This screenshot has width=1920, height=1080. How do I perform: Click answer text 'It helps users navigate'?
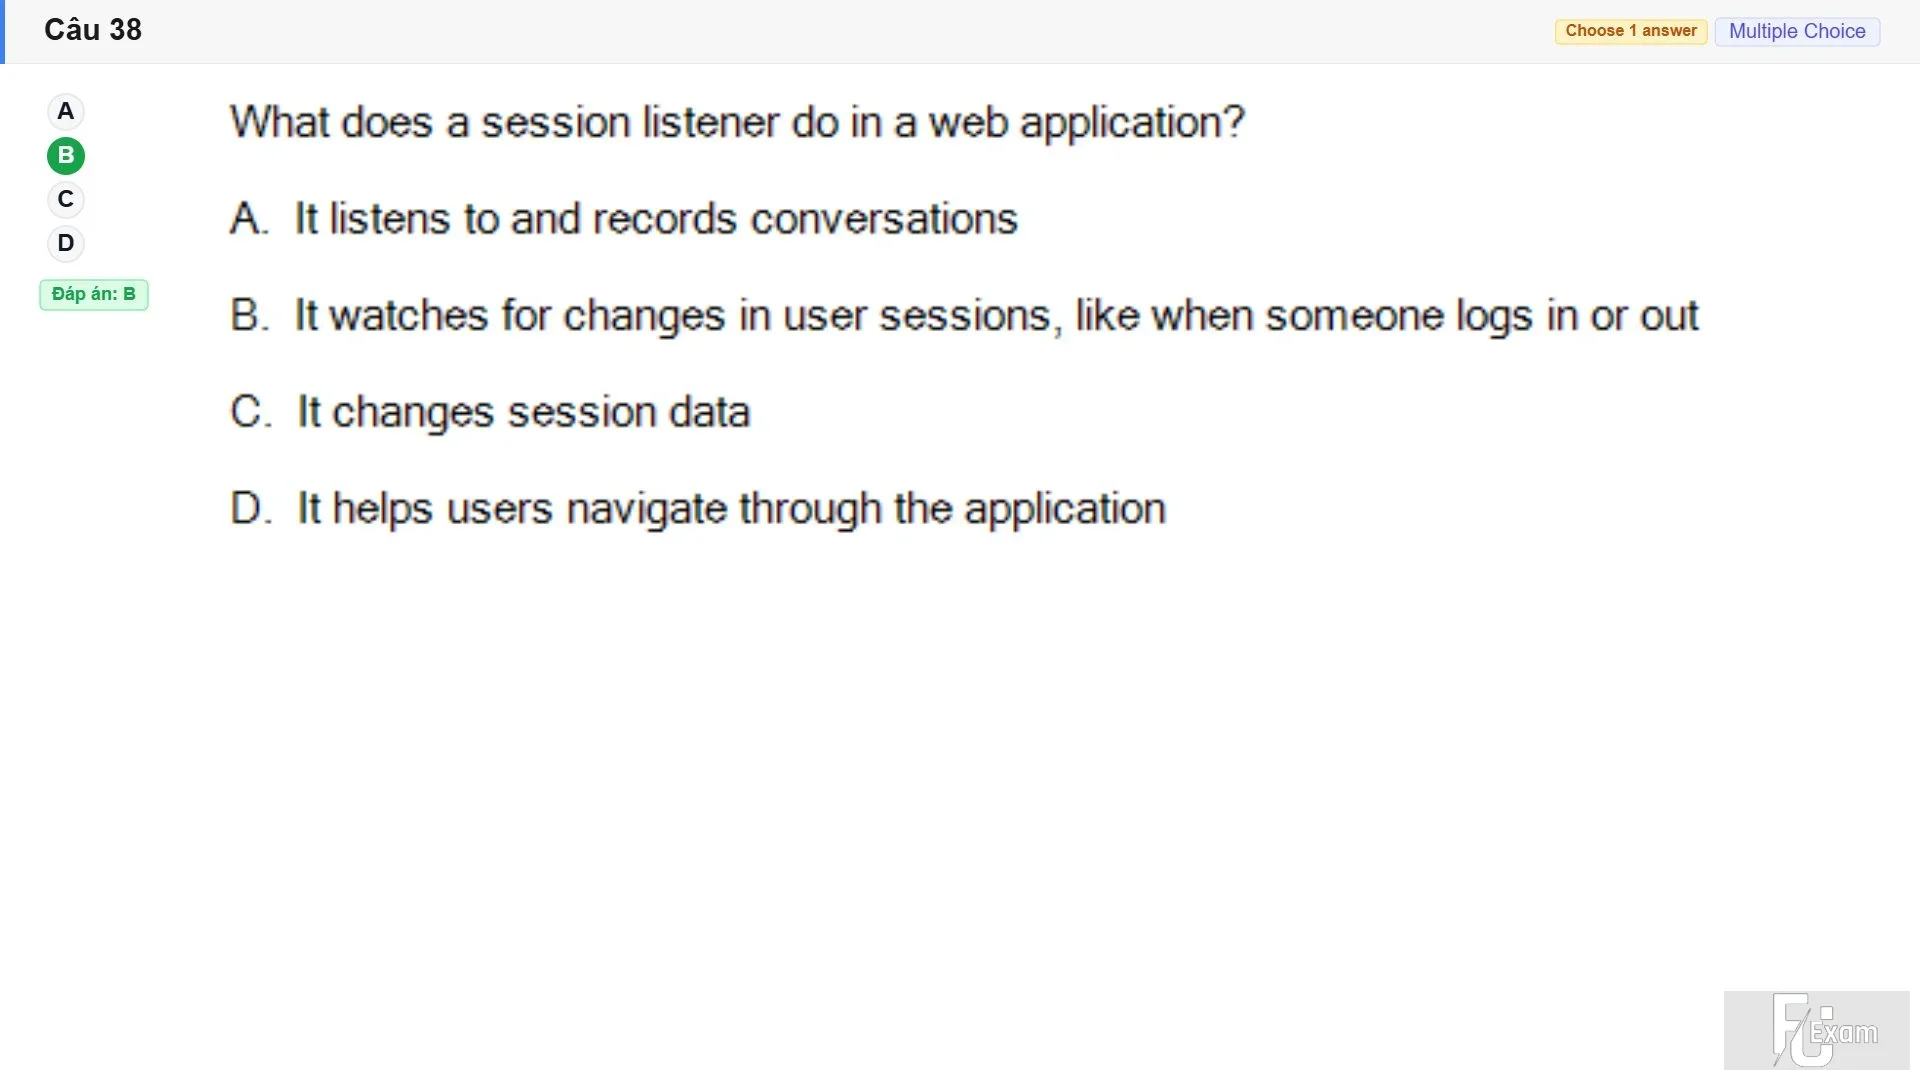coord(731,509)
